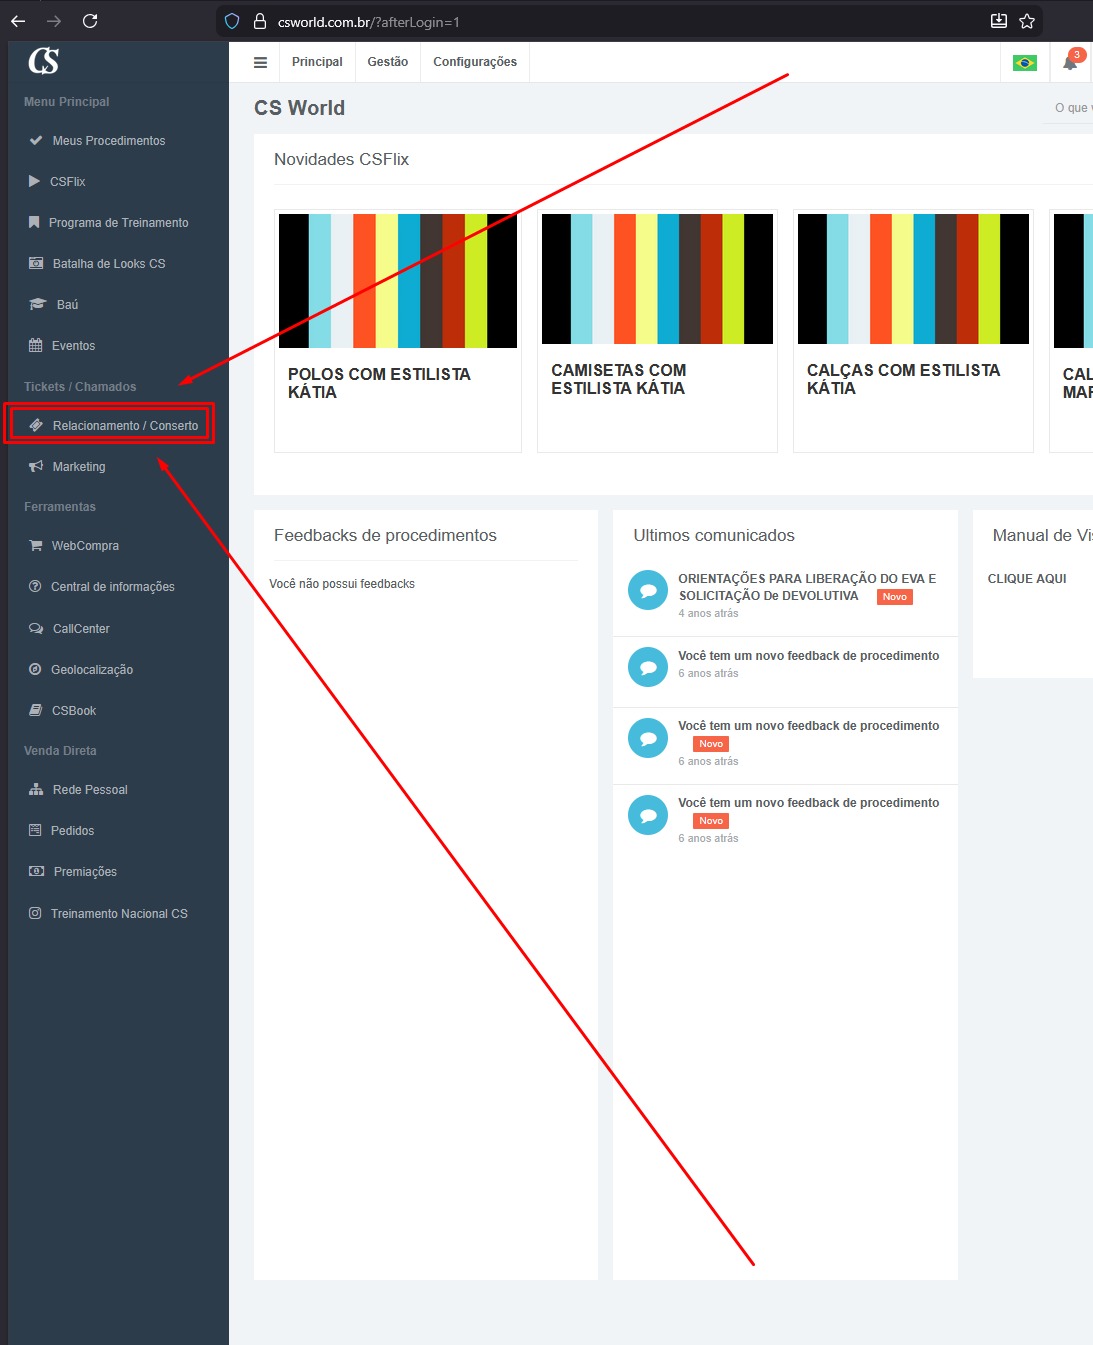Open the Principal top menu
Viewport: 1093px width, 1345px height.
pos(317,62)
